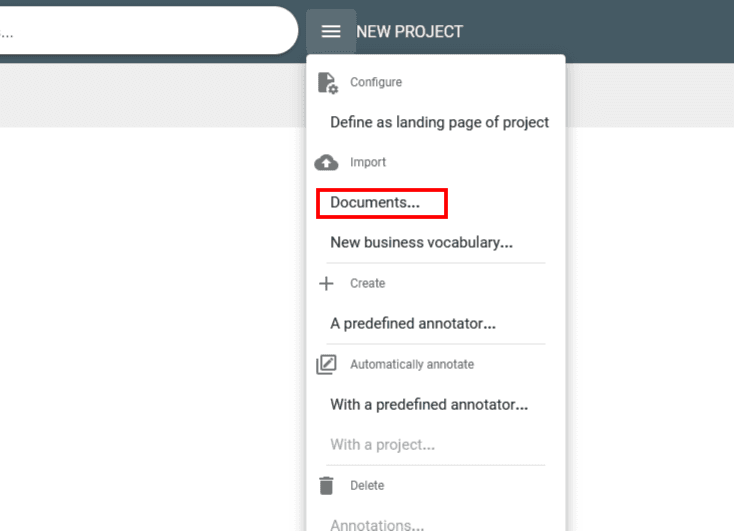Open the Documents... import option
The image size is (734, 531).
pos(375,202)
